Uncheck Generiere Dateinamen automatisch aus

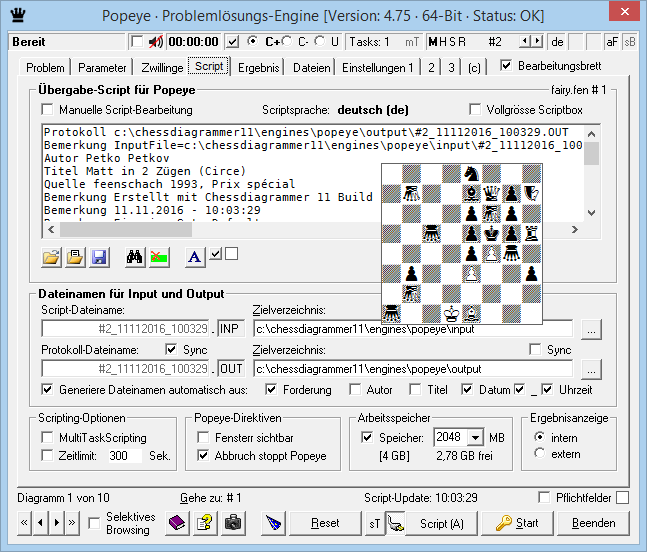tap(47, 389)
